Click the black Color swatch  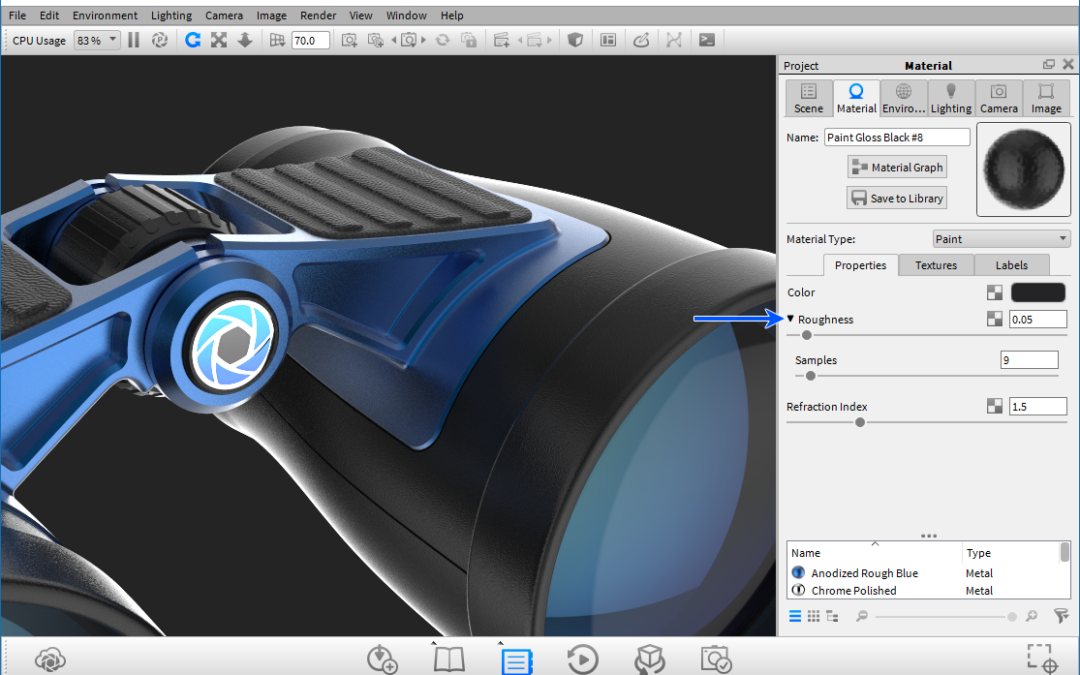coord(1038,293)
